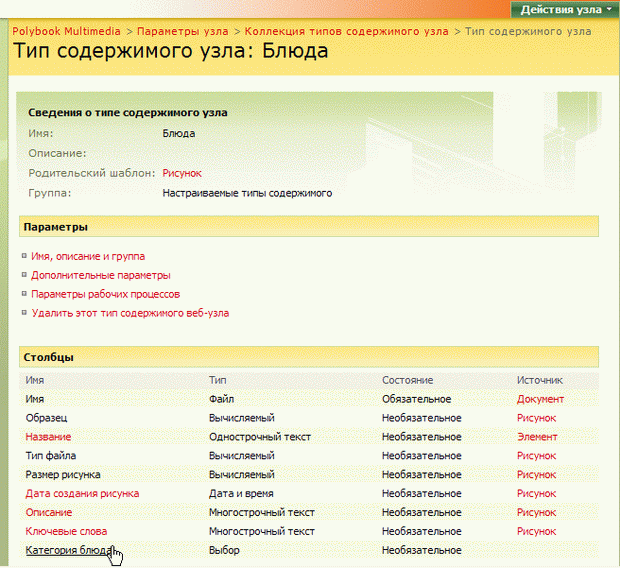Open Коллекция типов содержимого узла breadcrumb
This screenshot has height=568, width=620.
pyautogui.click(x=346, y=31)
